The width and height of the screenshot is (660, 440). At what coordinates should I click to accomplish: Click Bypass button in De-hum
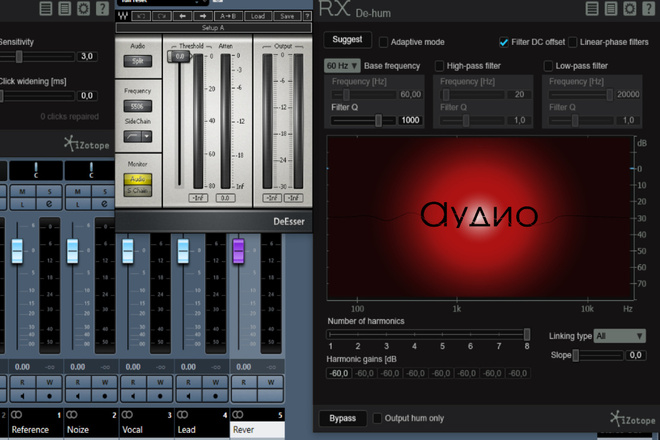click(x=342, y=418)
